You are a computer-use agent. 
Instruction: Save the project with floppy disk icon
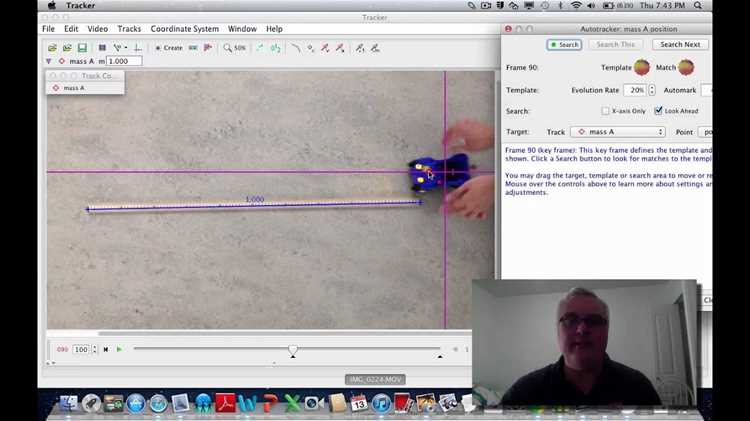point(82,48)
